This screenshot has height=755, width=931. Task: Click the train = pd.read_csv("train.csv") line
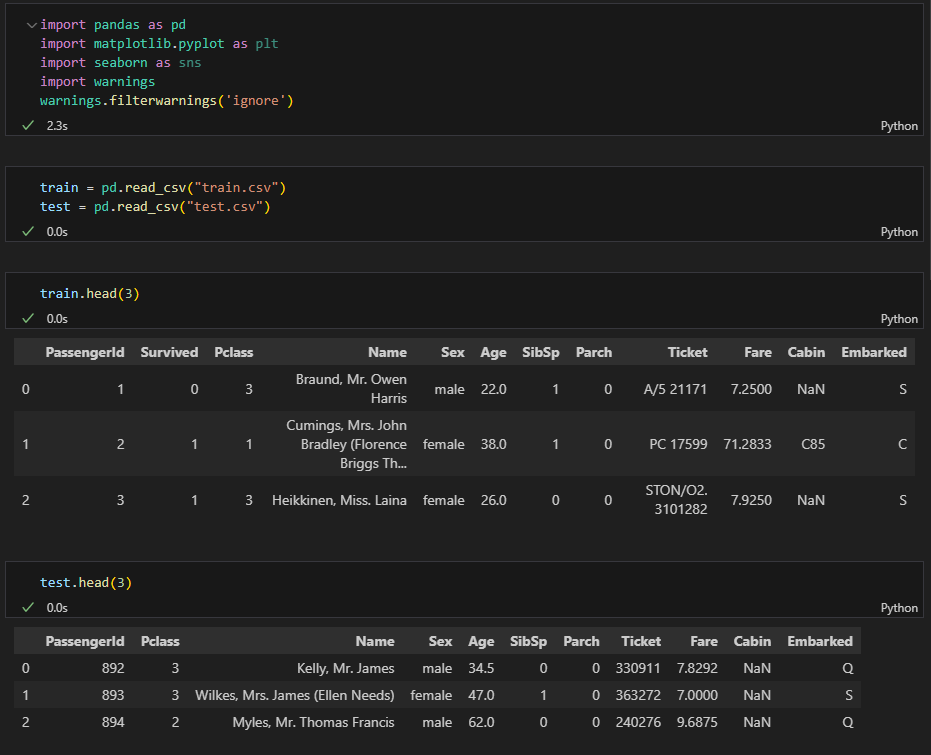coord(163,188)
